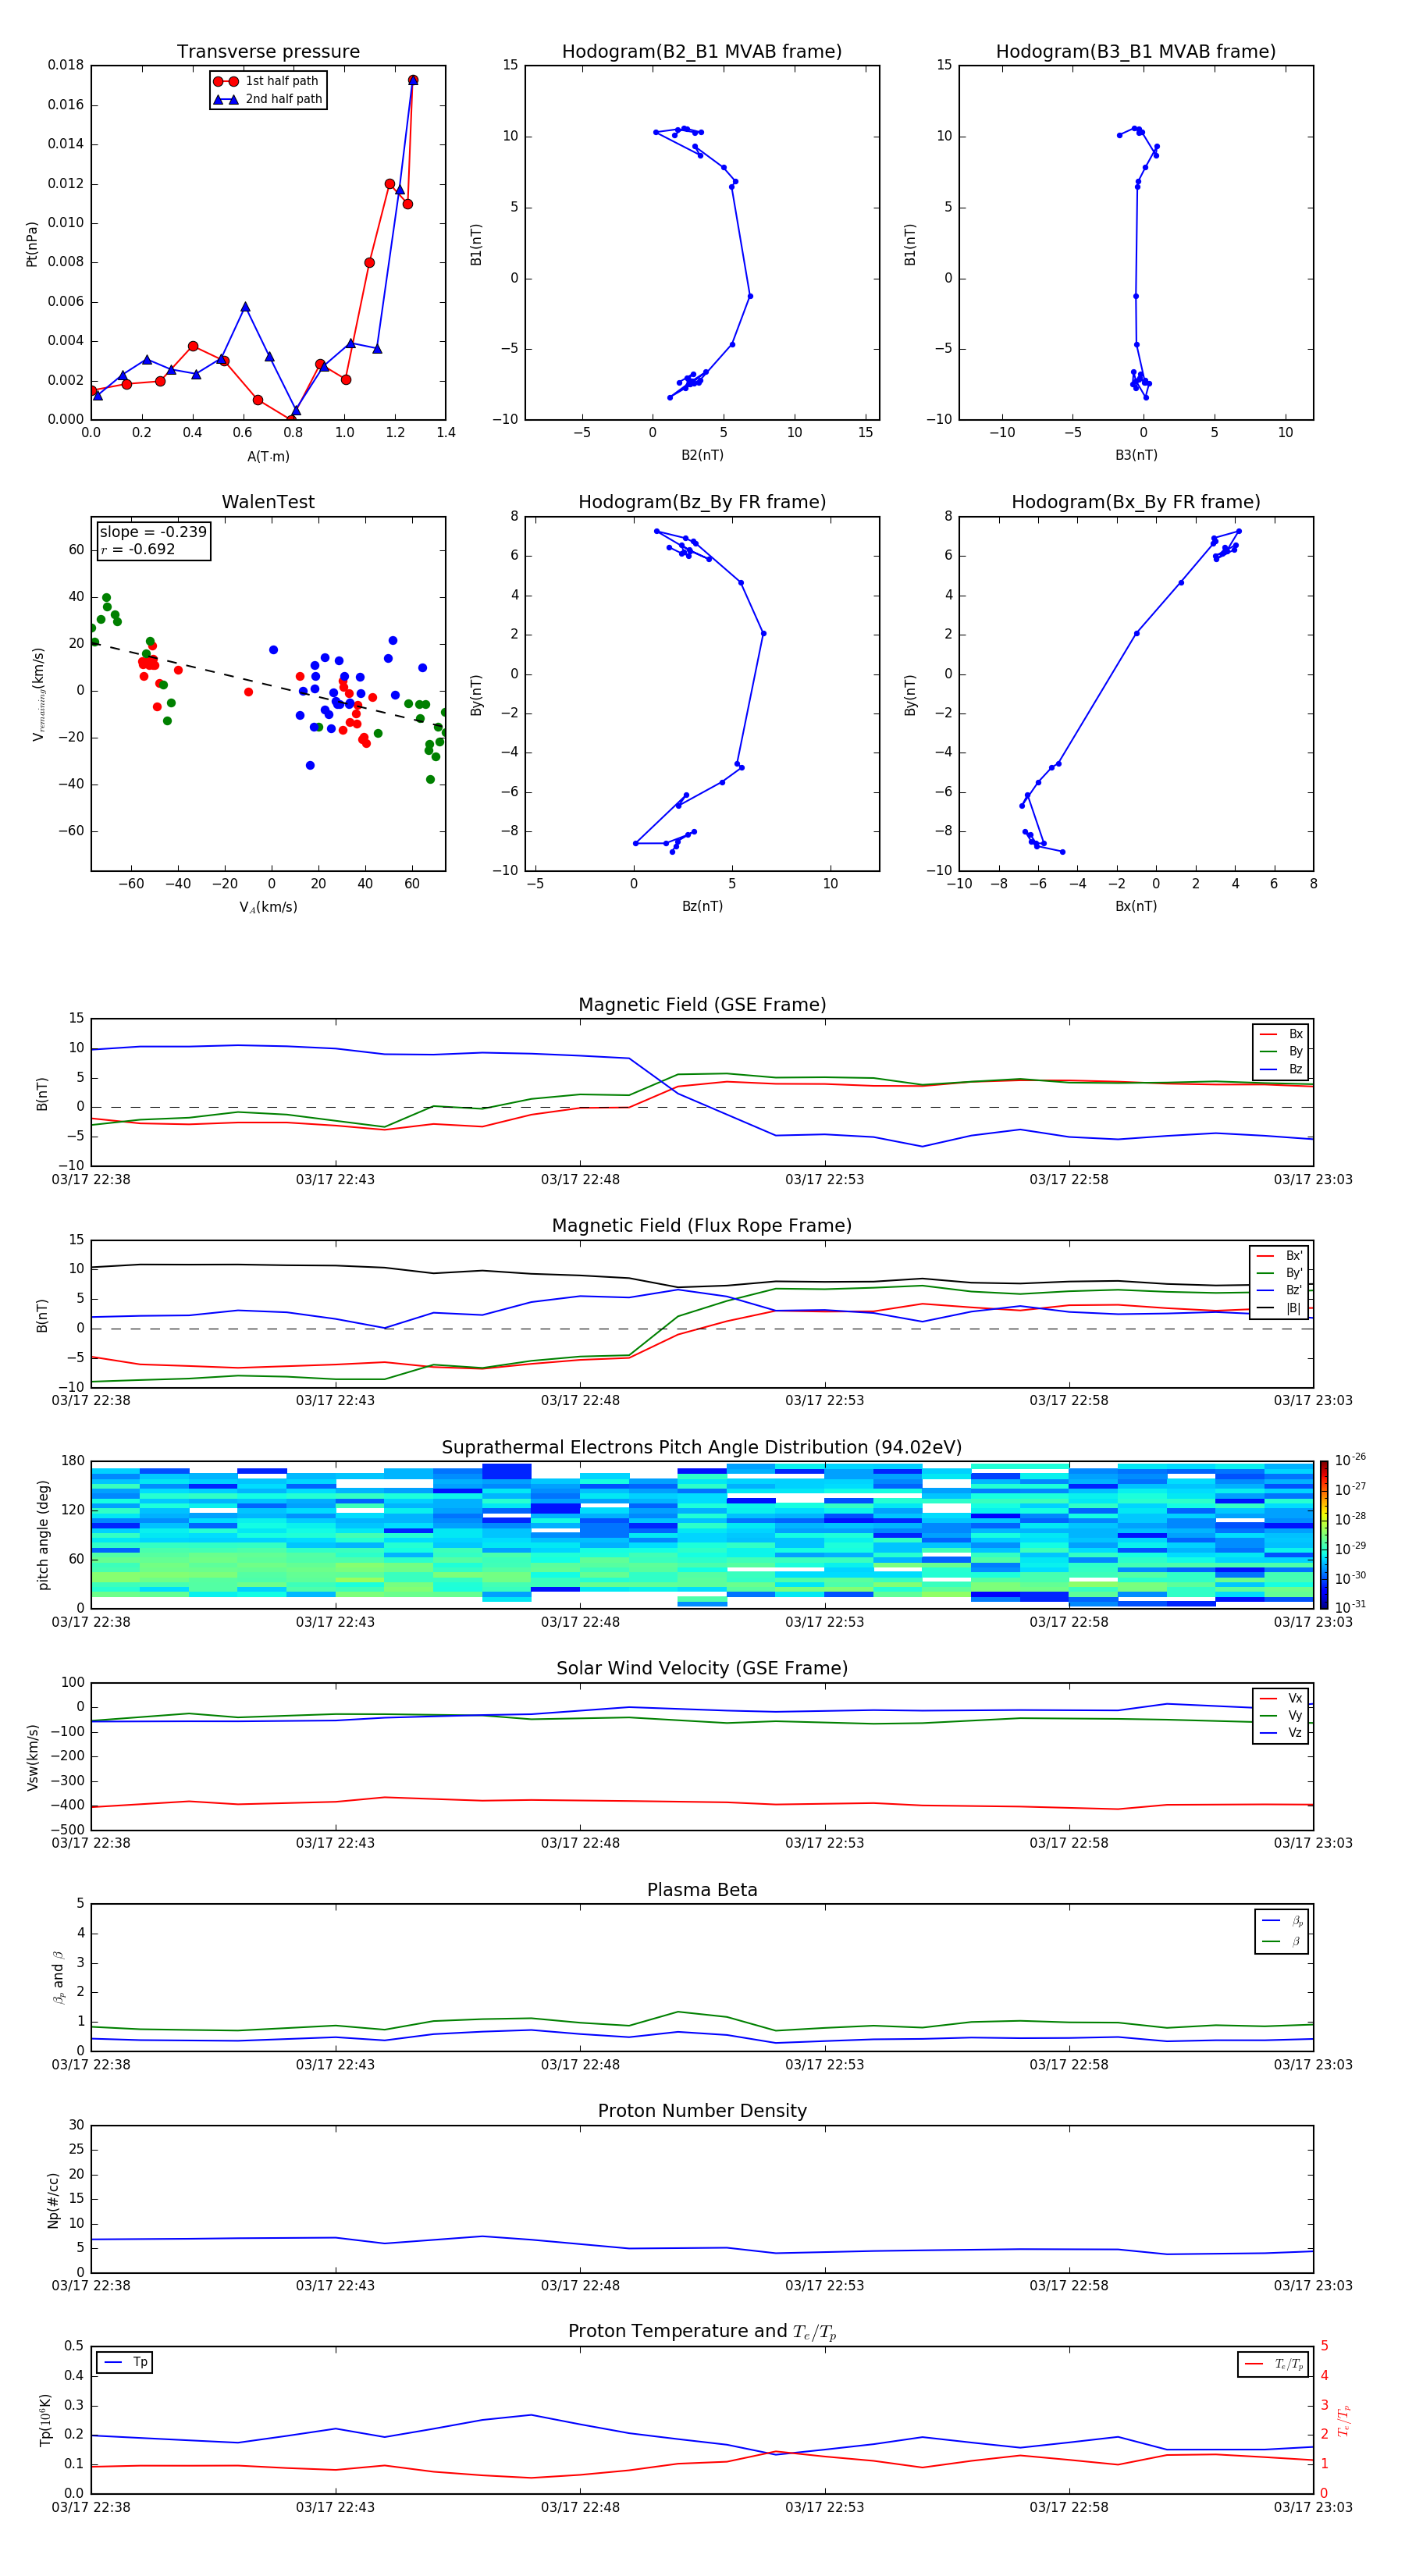1405x2576 pixels.
Task: Click the 'V_A(km/s)' axis label under WalenTest
Action: (268, 907)
